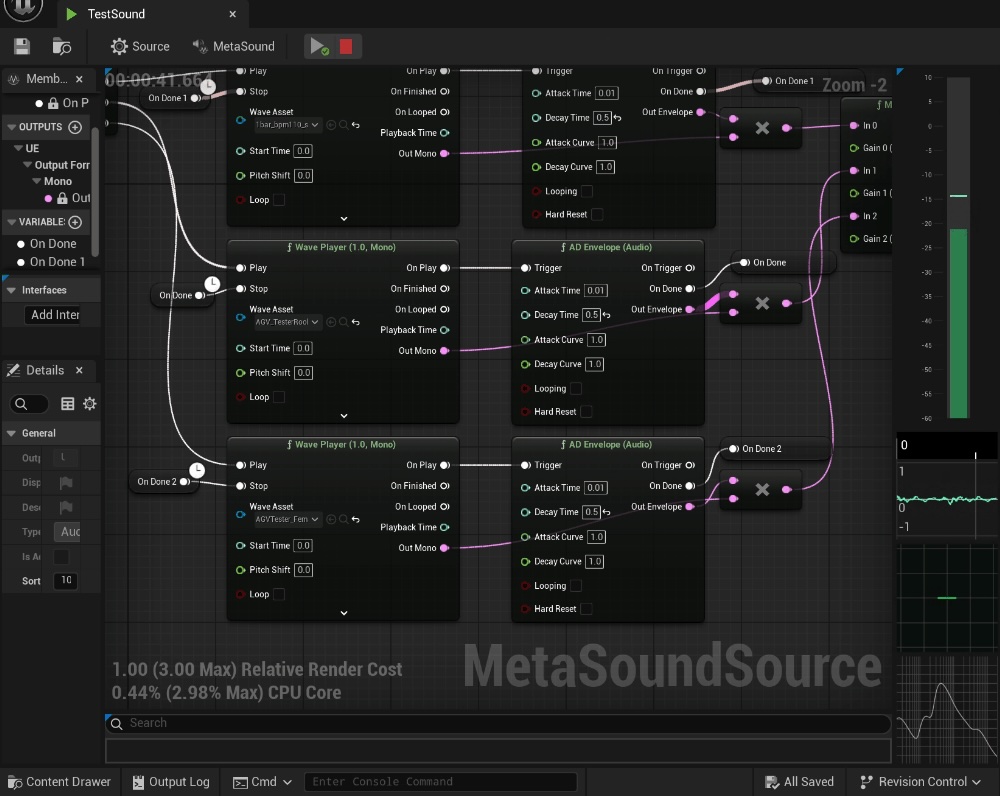
Task: Open the Content Drawer
Action: tap(59, 782)
